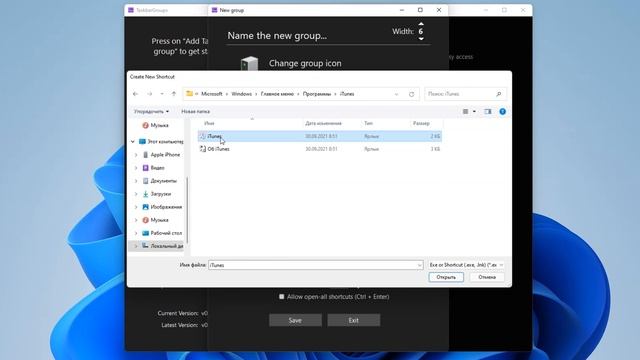Screen dimensions: 640x360
Task: Click the Загрузки download arrow icon
Action: (145, 194)
